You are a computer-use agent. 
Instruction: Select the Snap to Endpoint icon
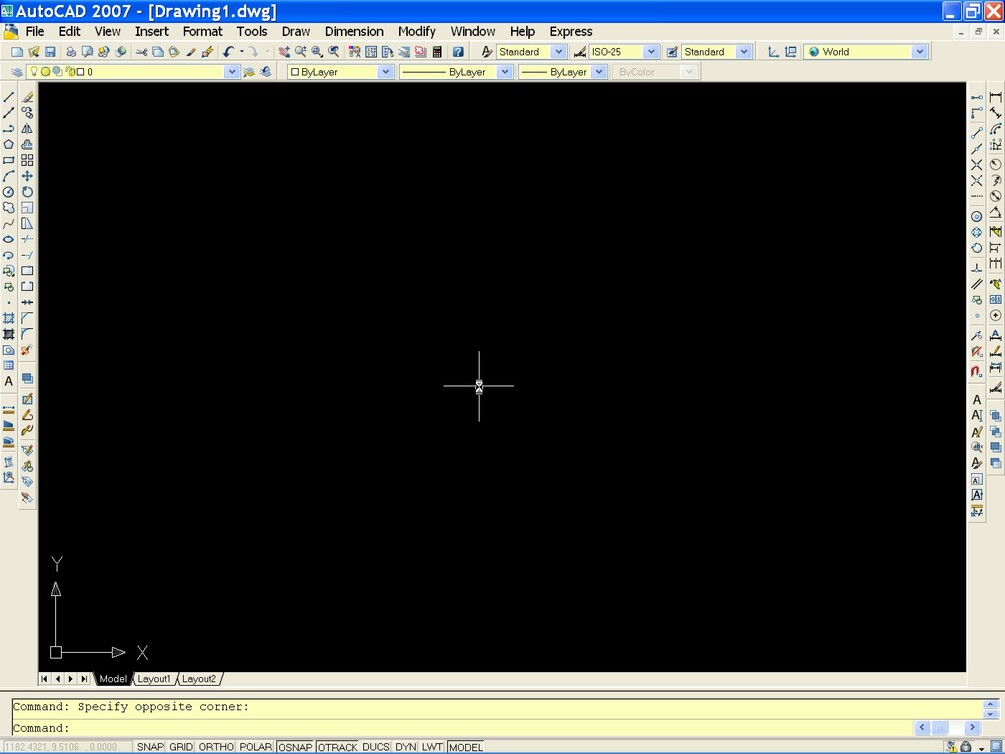977,133
